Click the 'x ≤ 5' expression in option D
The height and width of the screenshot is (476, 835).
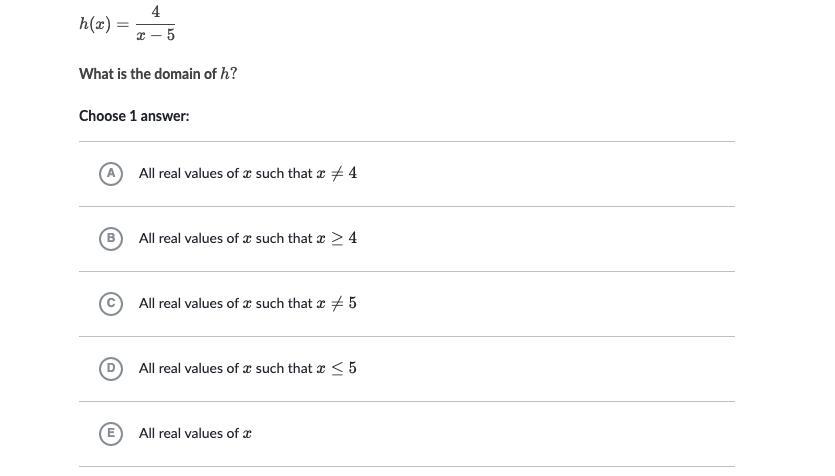point(337,368)
